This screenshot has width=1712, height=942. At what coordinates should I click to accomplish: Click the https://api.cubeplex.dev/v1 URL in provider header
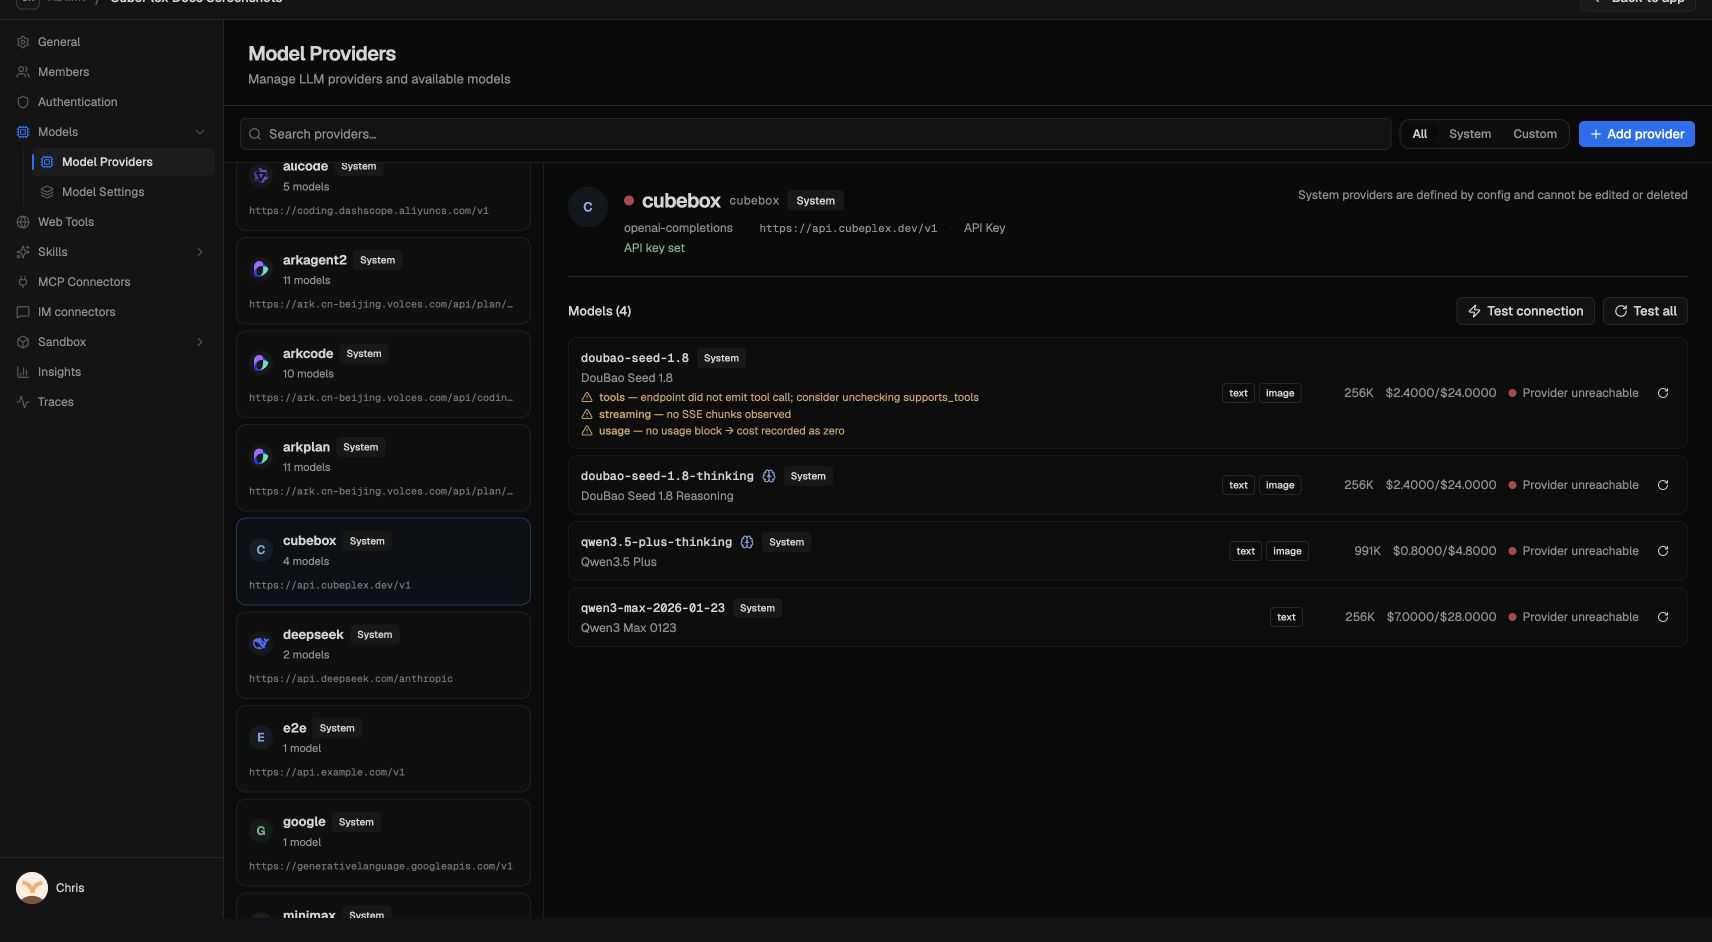point(848,228)
